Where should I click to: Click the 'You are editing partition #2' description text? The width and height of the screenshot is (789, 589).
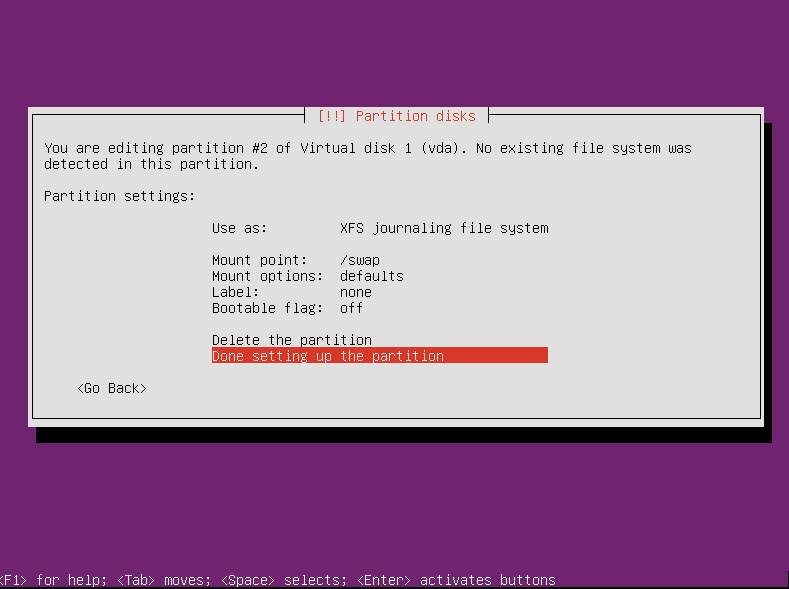coord(368,156)
